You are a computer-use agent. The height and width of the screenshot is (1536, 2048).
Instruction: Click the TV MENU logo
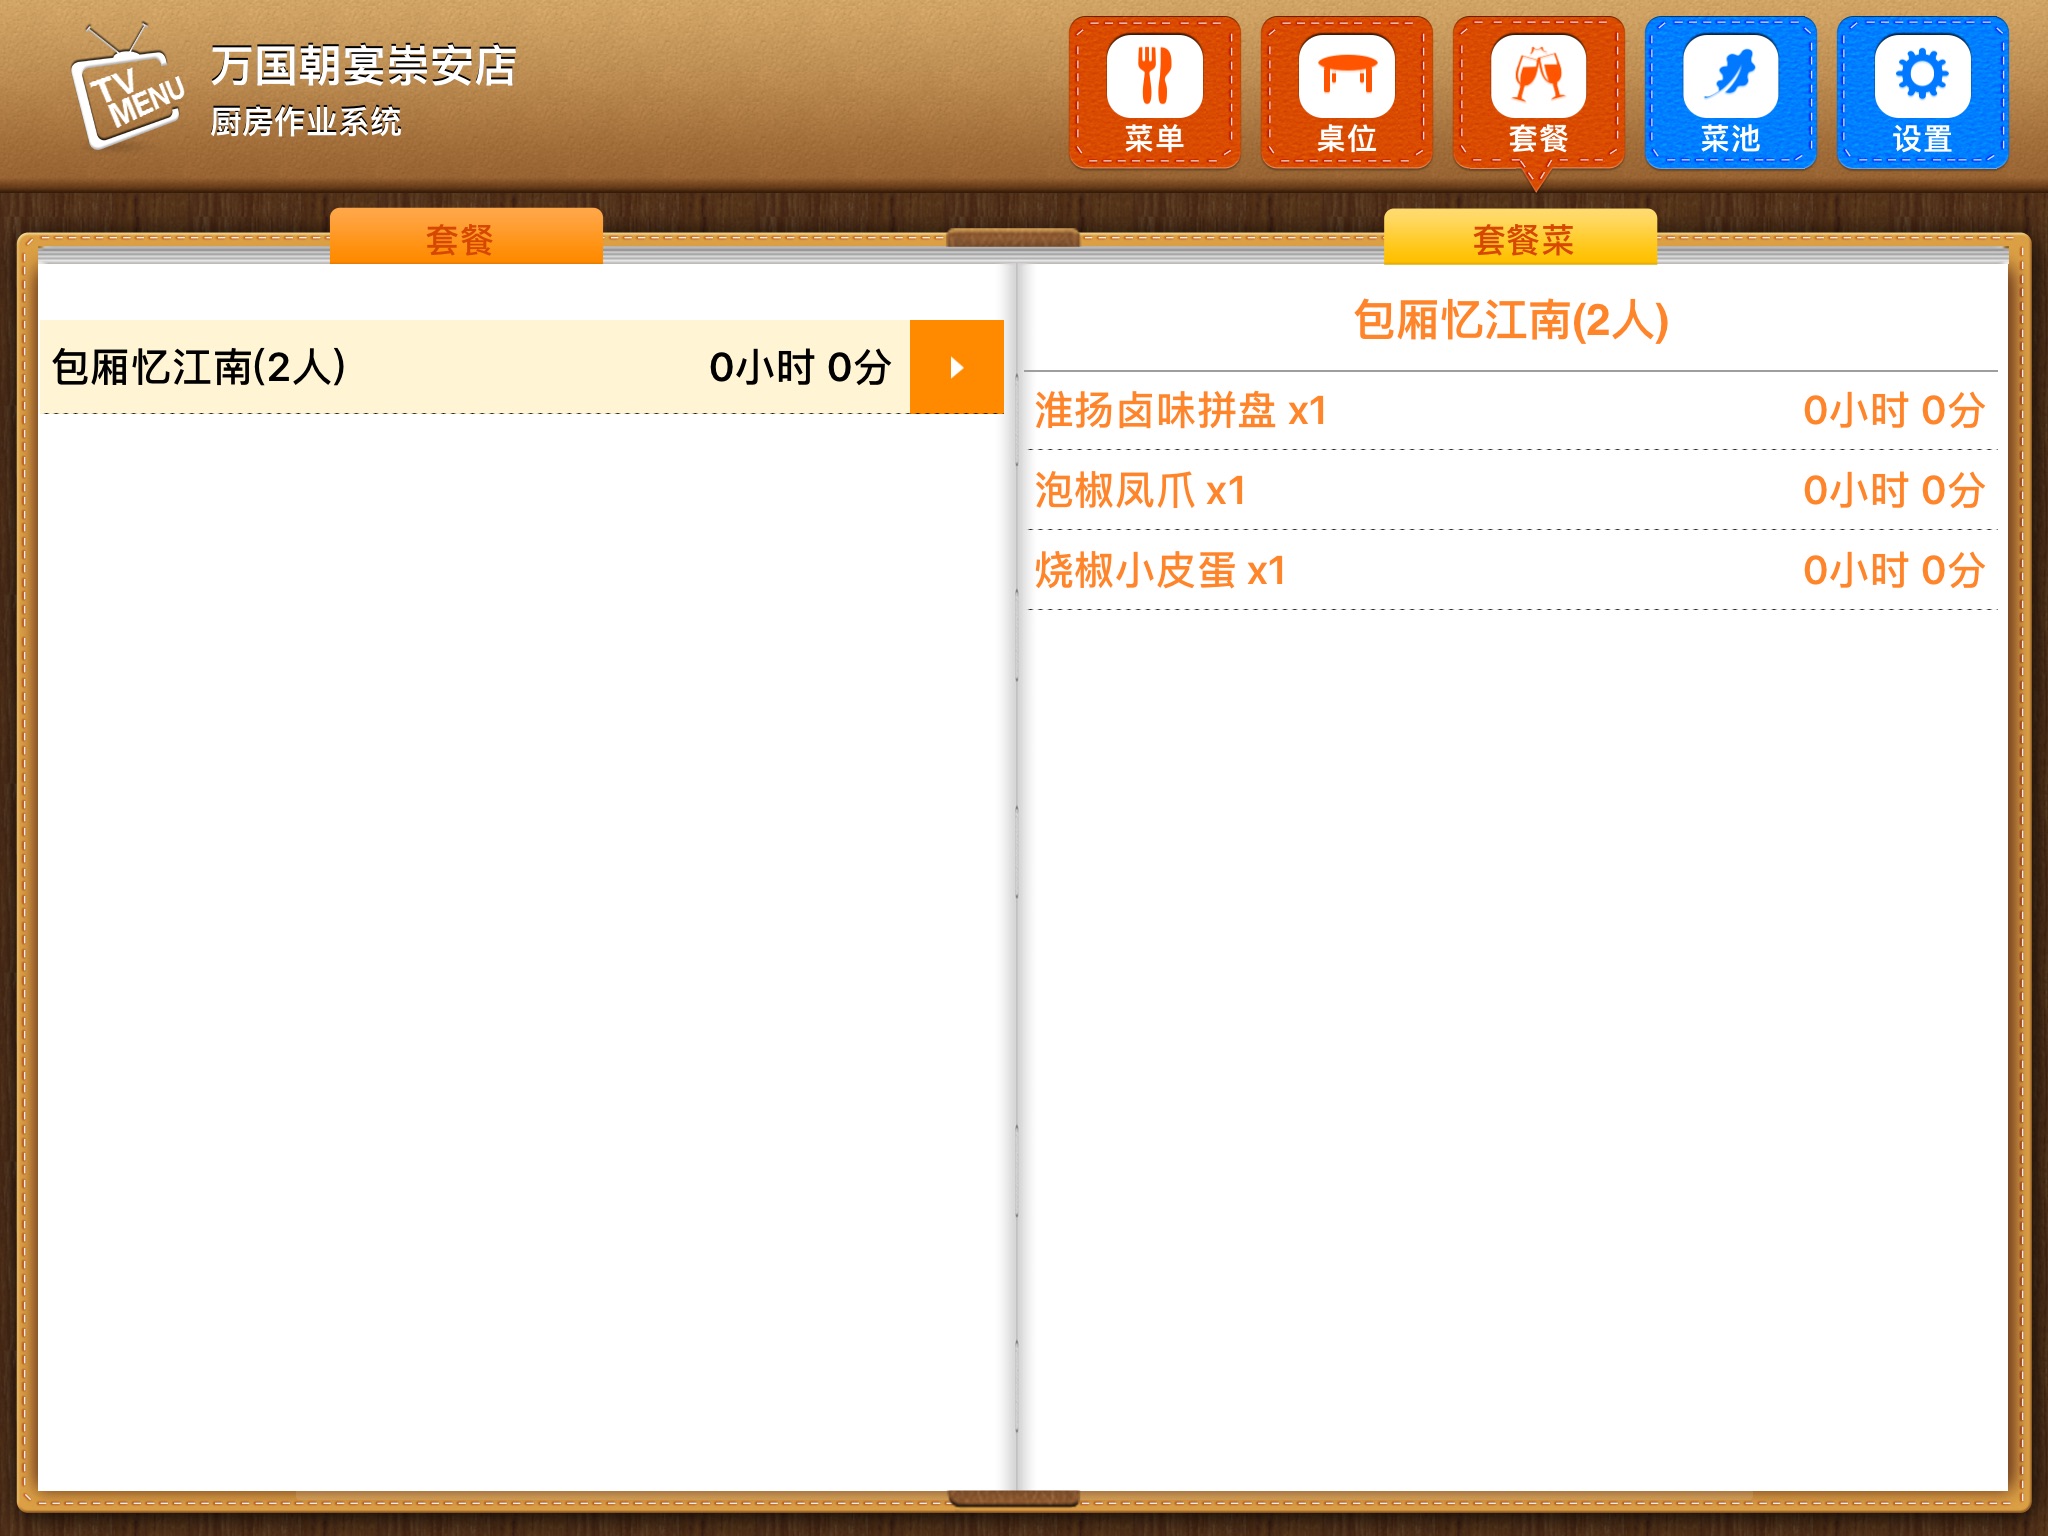click(128, 90)
